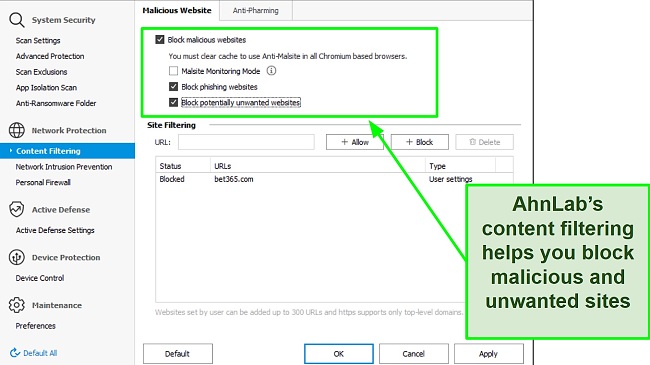Click the Device Protection heading

(66, 257)
